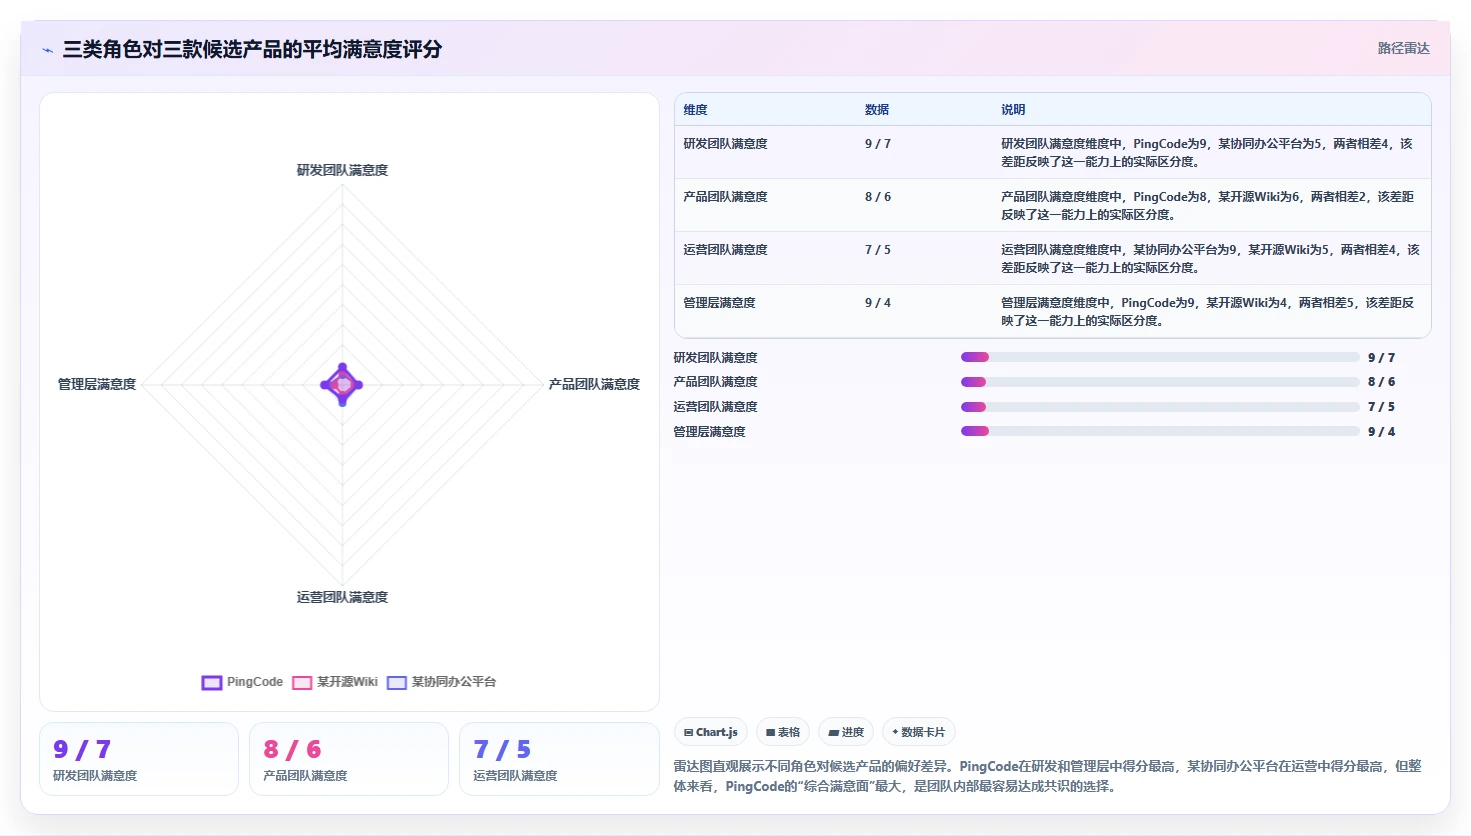Click the lightning icon beside the title
This screenshot has height=836, width=1471.
click(47, 50)
